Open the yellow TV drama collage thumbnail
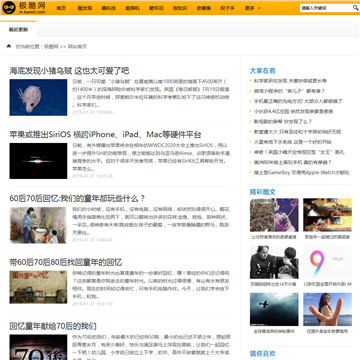Viewport: 360px width, 360px height. [327, 215]
